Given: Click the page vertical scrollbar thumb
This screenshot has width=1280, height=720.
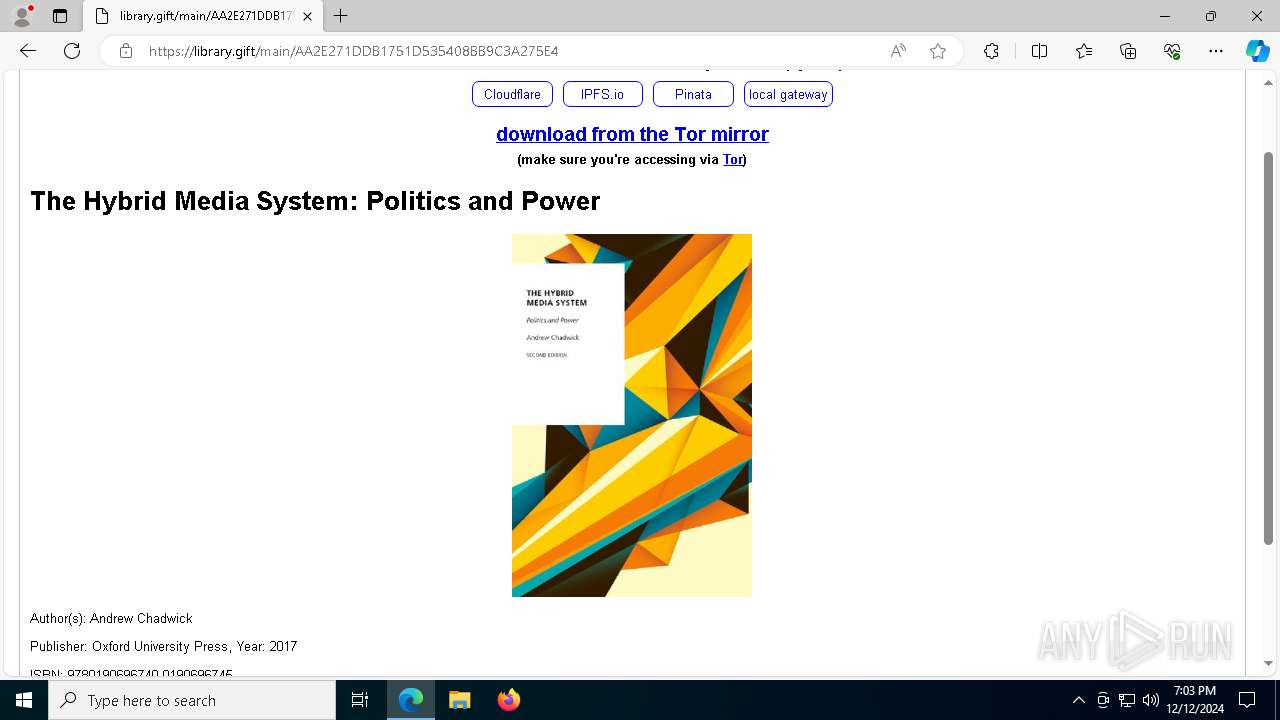Looking at the screenshot, I should coord(1268,348).
